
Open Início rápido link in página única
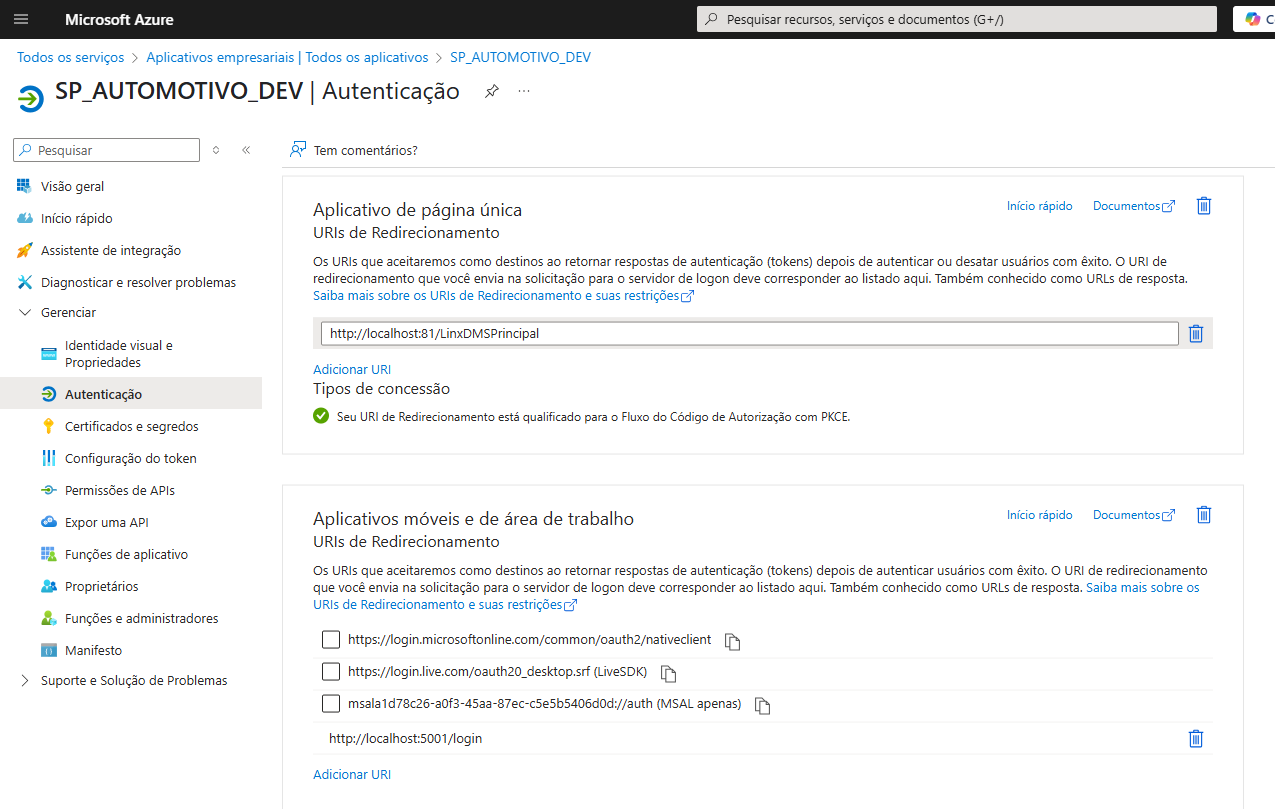(x=1039, y=206)
